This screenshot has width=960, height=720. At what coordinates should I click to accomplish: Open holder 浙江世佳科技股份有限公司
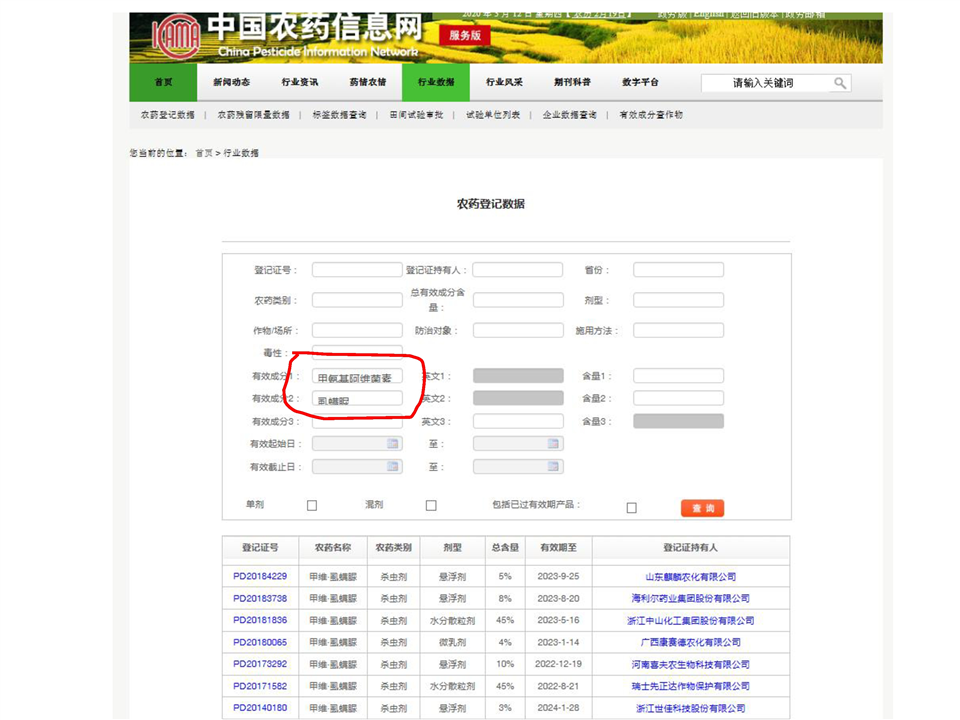(x=691, y=708)
